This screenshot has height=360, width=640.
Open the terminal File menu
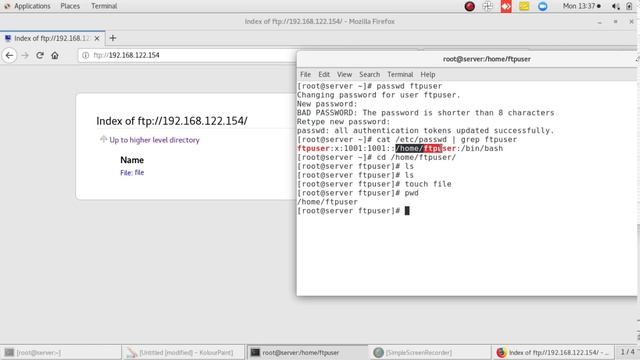coord(305,74)
